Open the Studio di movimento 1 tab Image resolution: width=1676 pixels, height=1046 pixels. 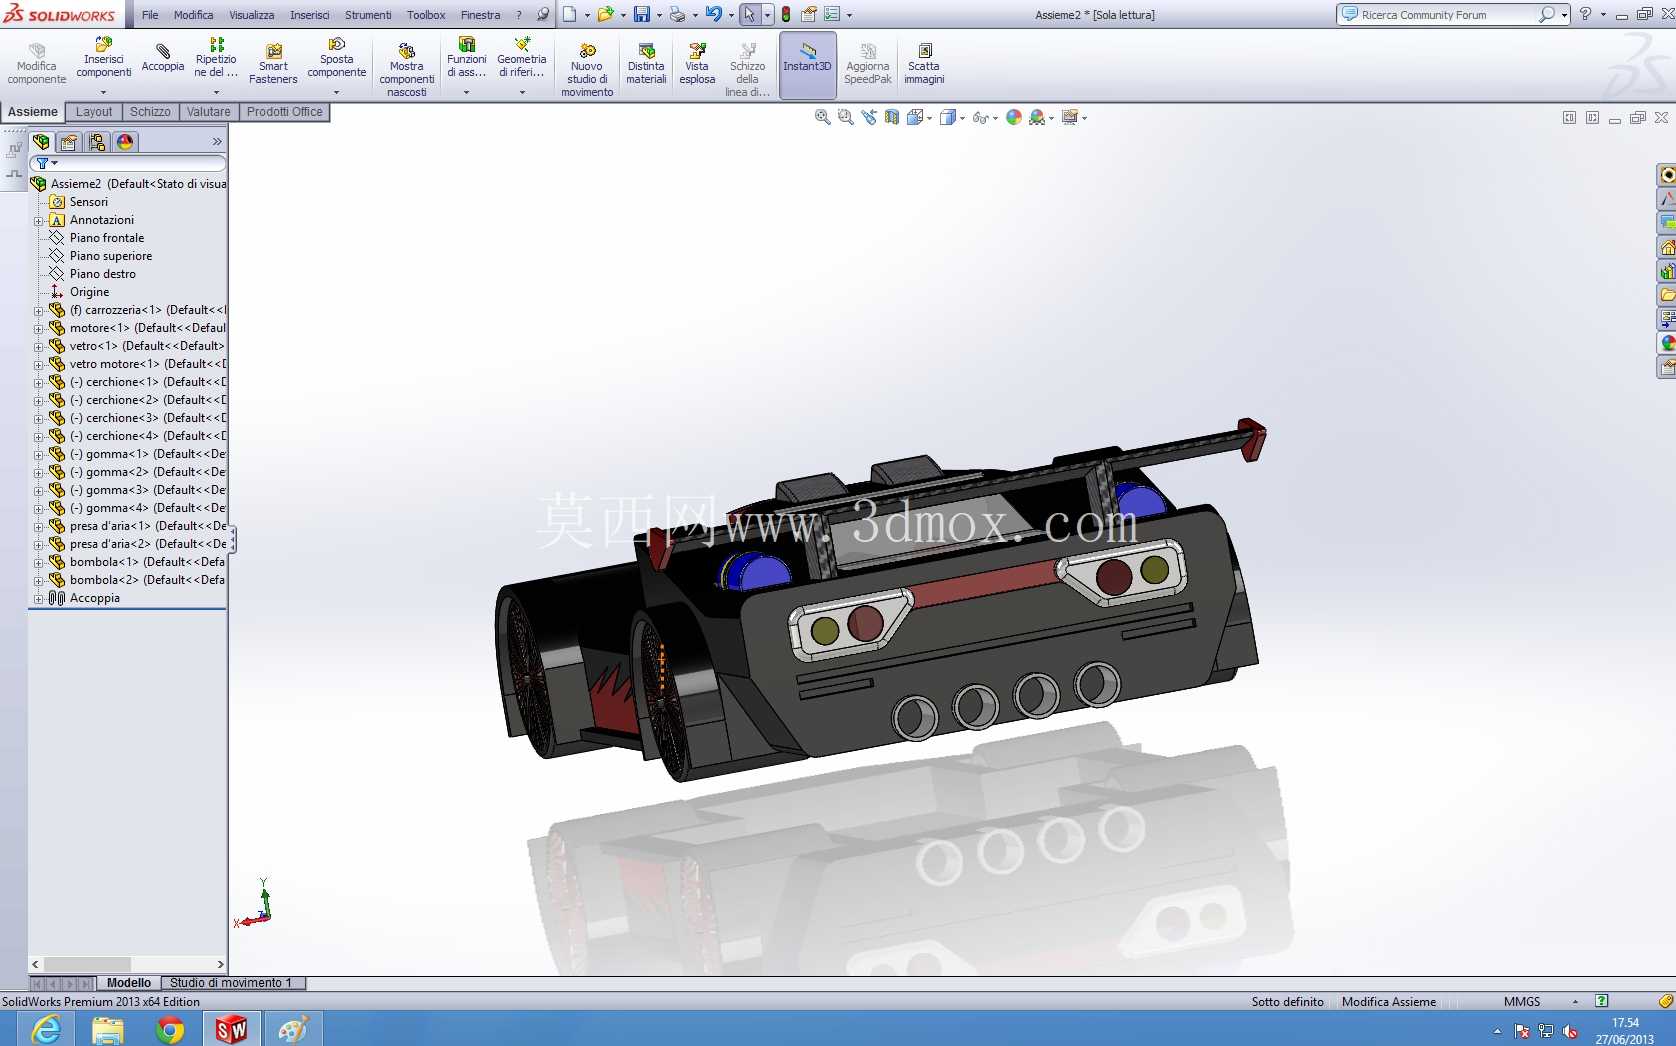232,983
